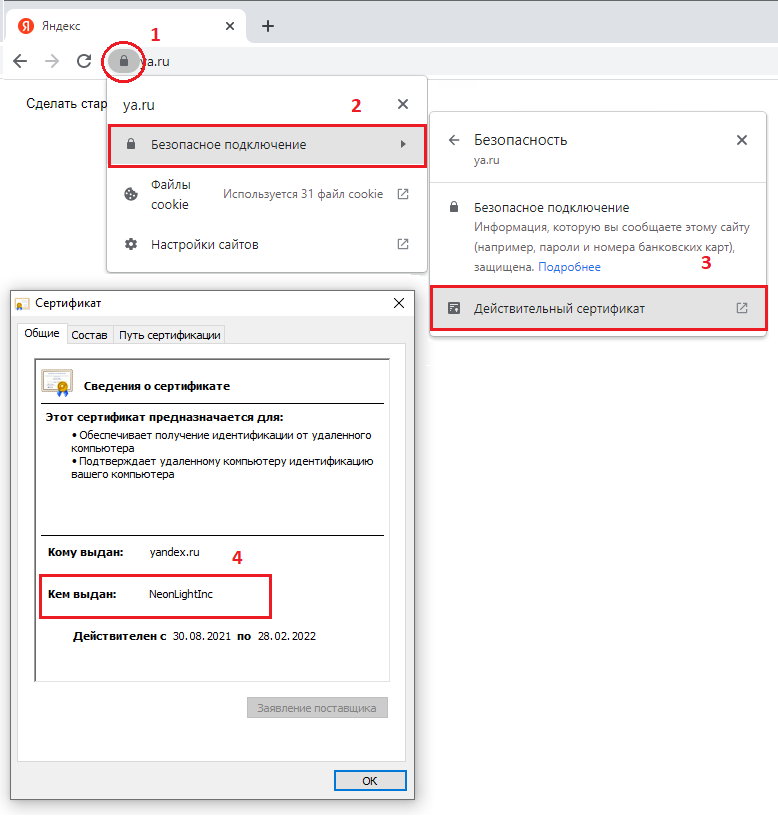Close the Безопасность panel
Image resolution: width=778 pixels, height=823 pixels.
(x=741, y=141)
